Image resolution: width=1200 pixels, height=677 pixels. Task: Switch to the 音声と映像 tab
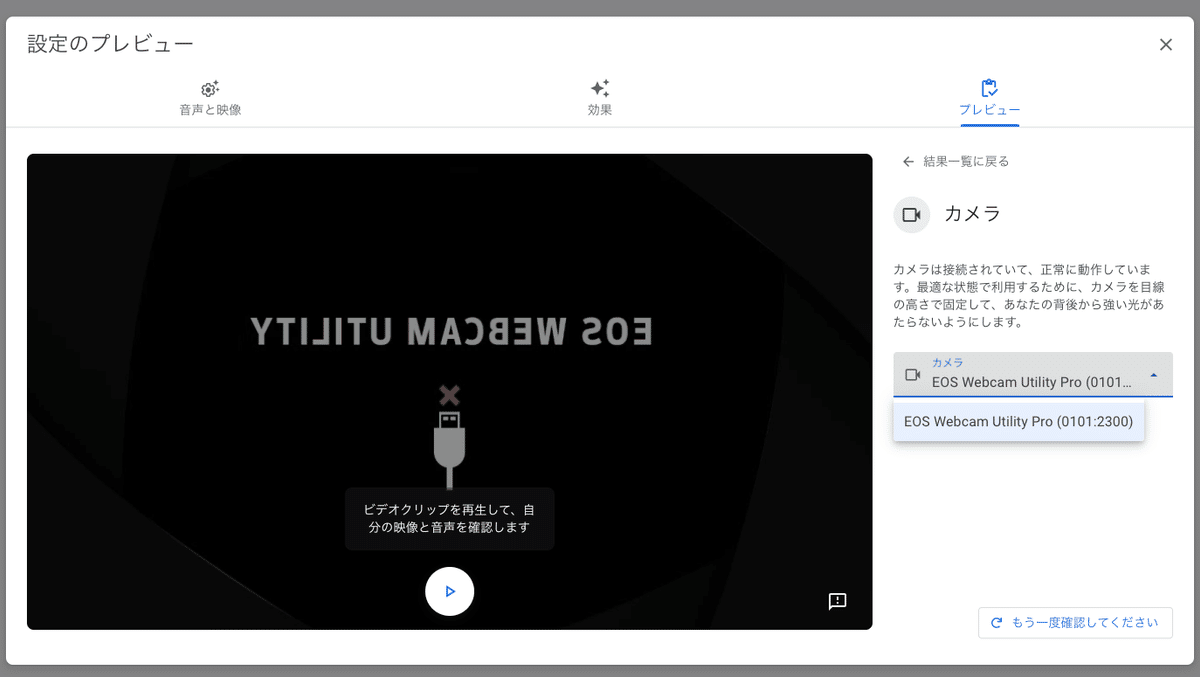tap(210, 99)
